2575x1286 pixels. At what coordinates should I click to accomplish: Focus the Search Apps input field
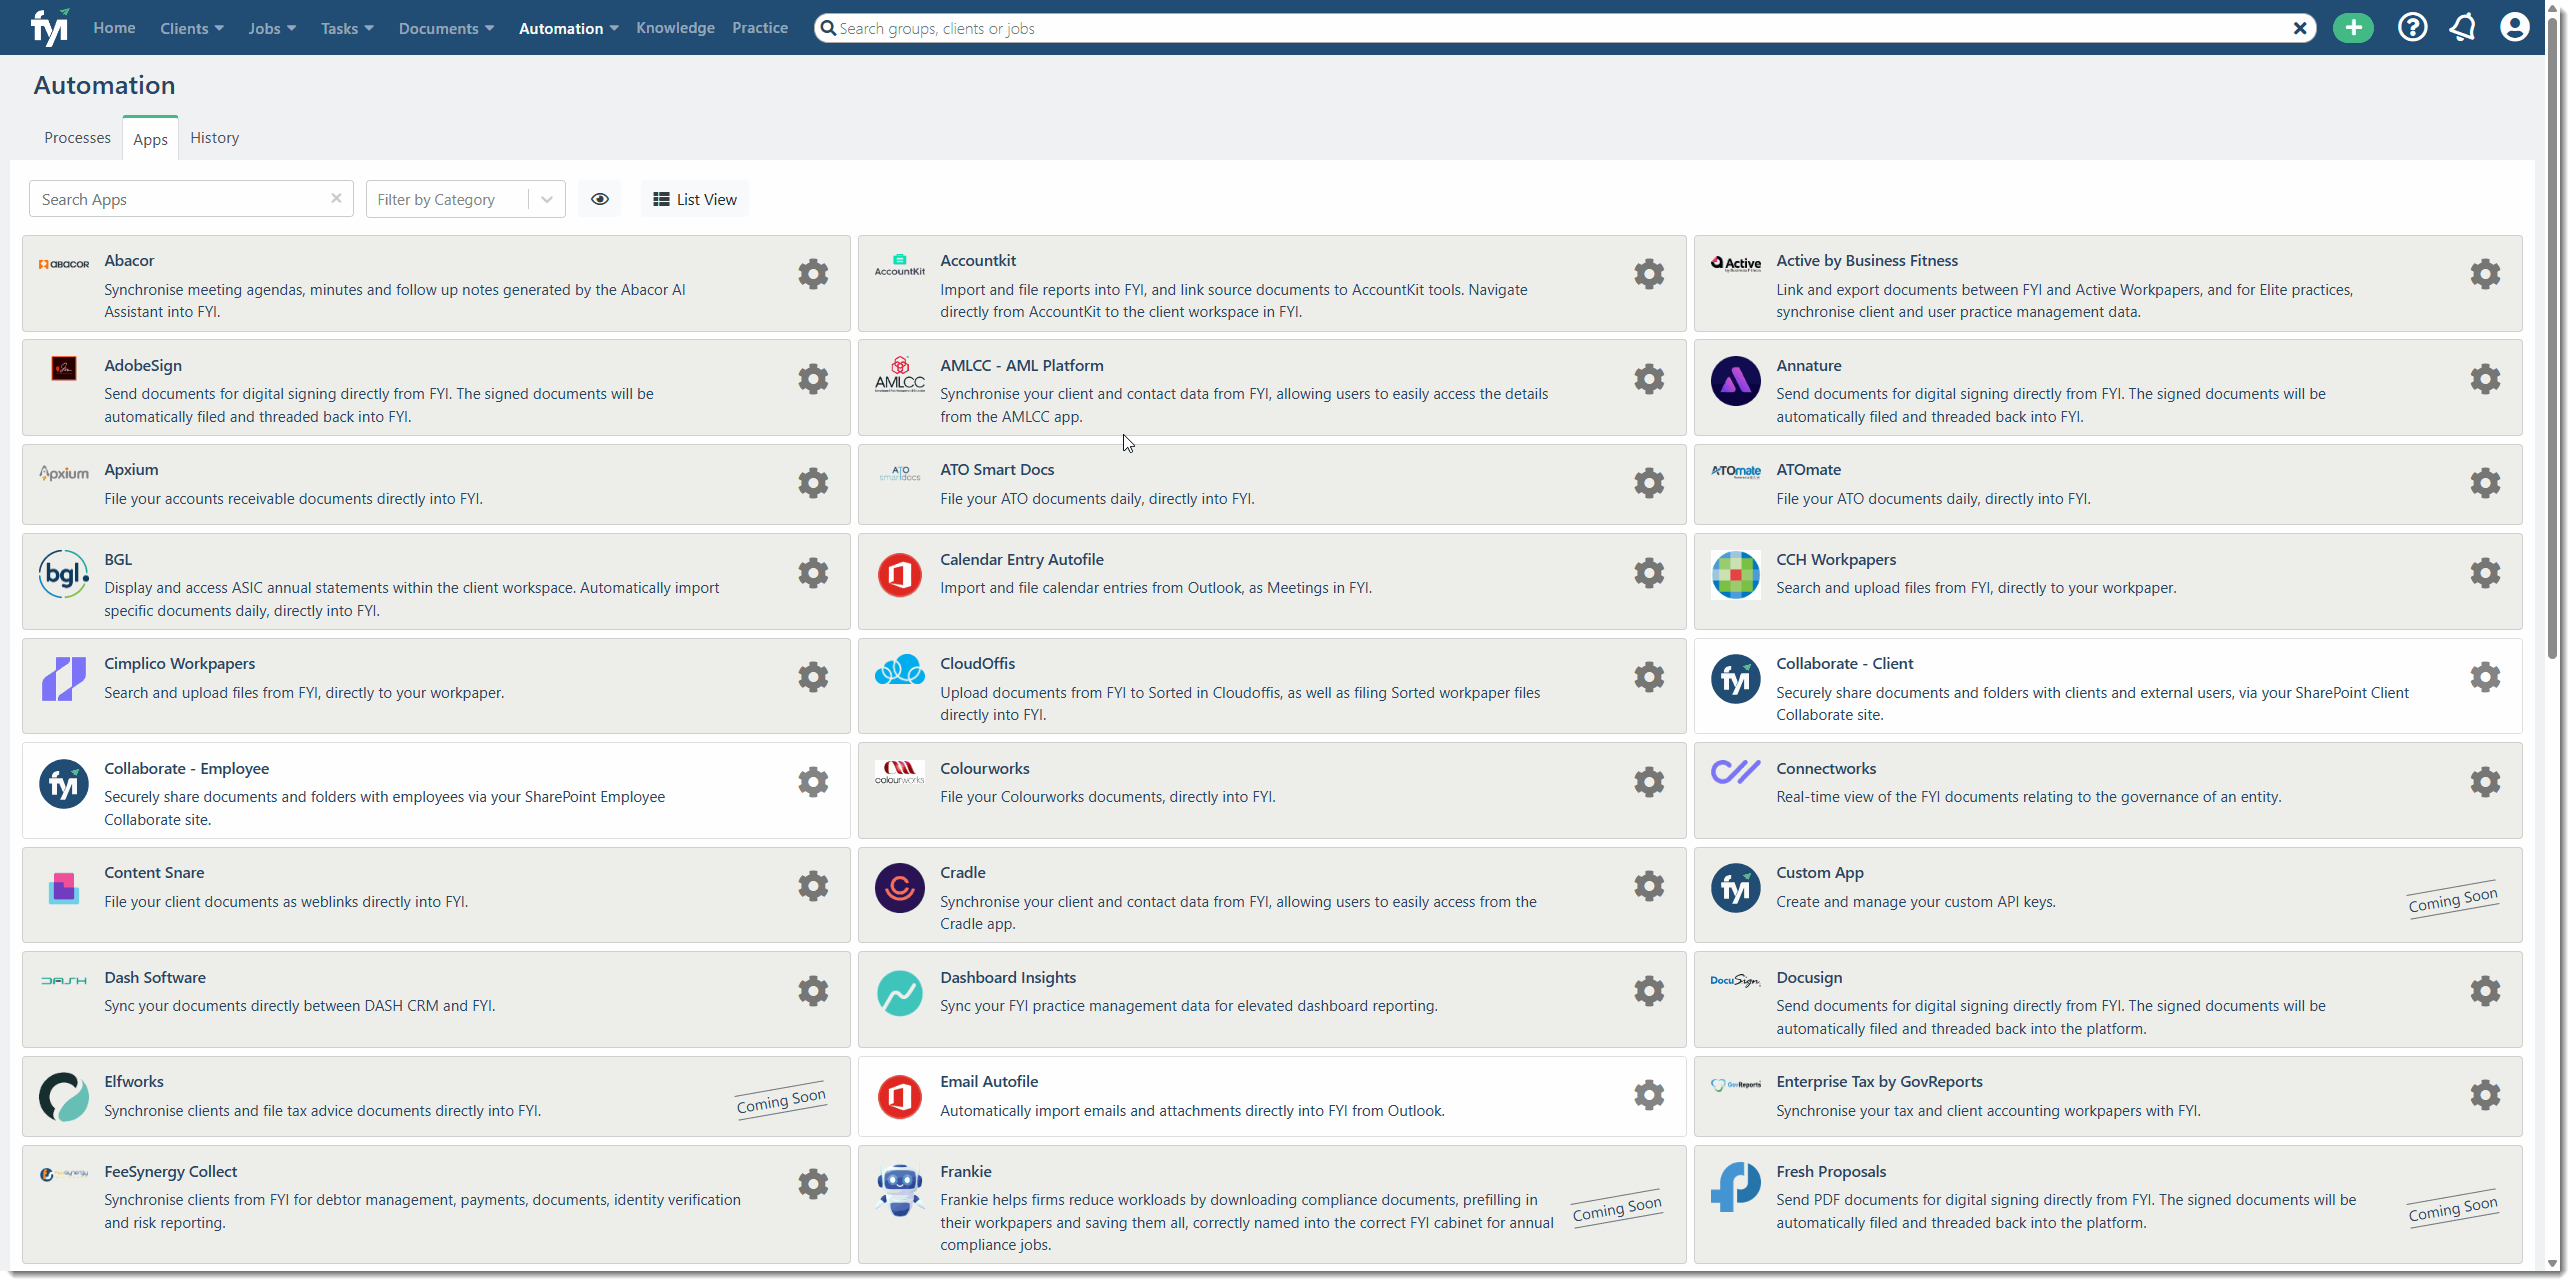click(191, 199)
